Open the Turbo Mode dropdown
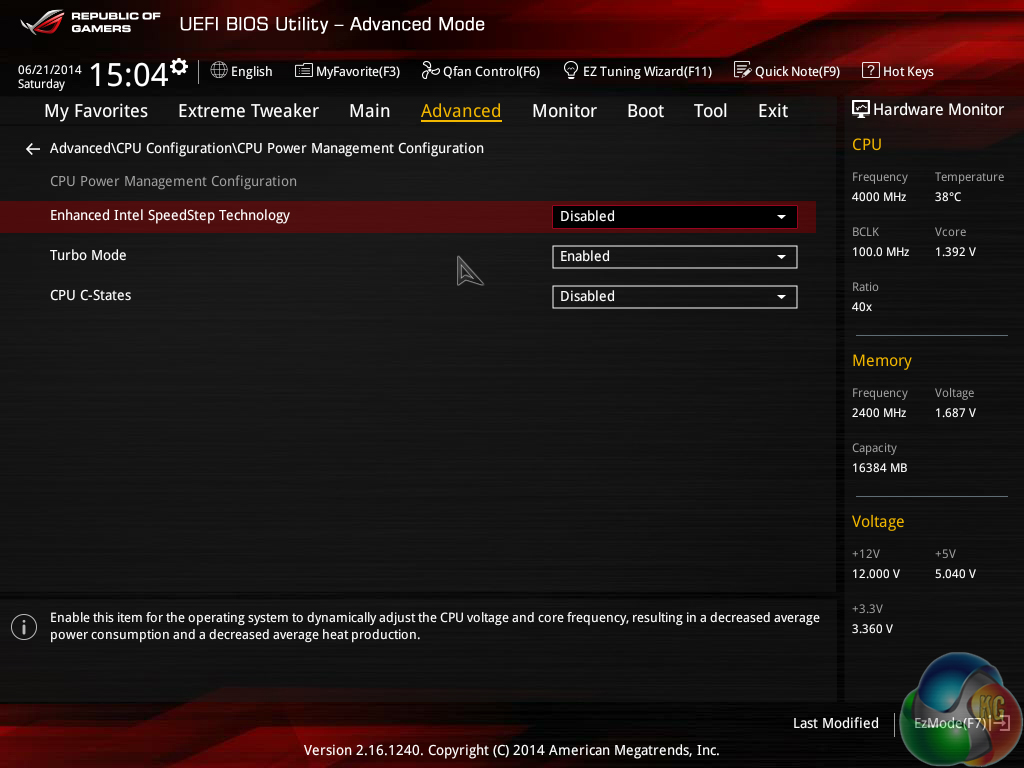This screenshot has width=1024, height=768. pos(675,257)
